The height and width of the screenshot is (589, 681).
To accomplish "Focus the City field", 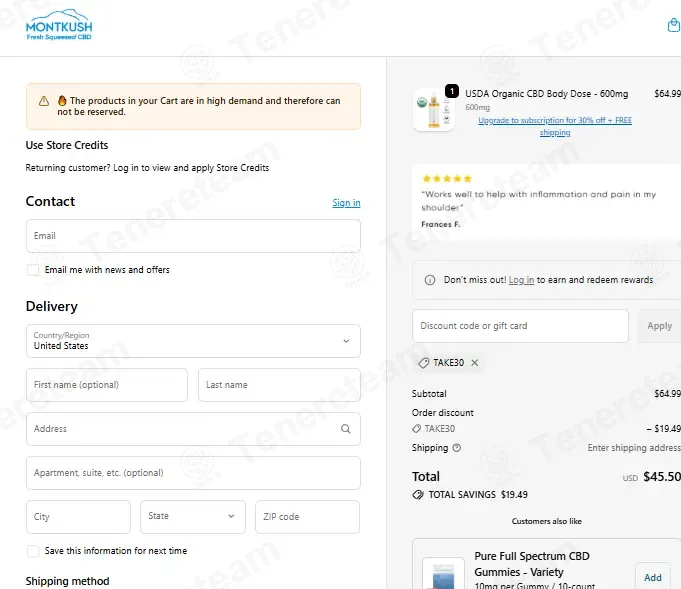I will click(78, 516).
